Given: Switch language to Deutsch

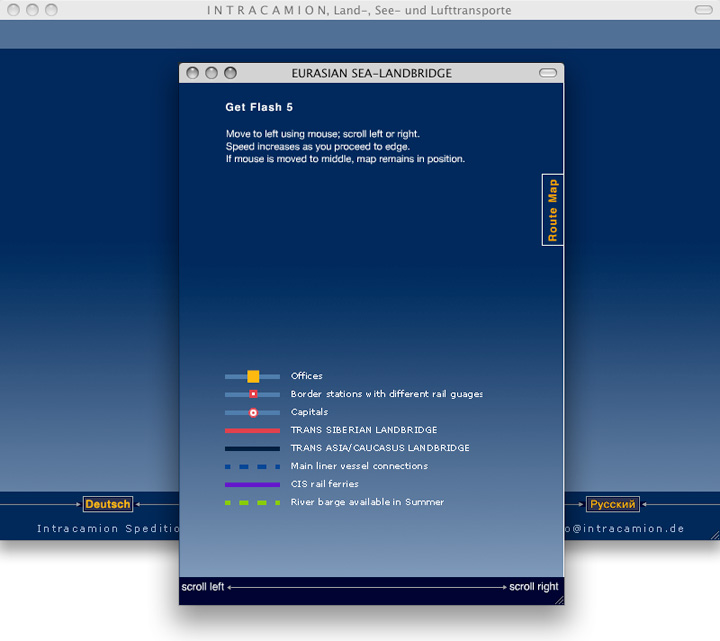Looking at the screenshot, I should pyautogui.click(x=108, y=504).
